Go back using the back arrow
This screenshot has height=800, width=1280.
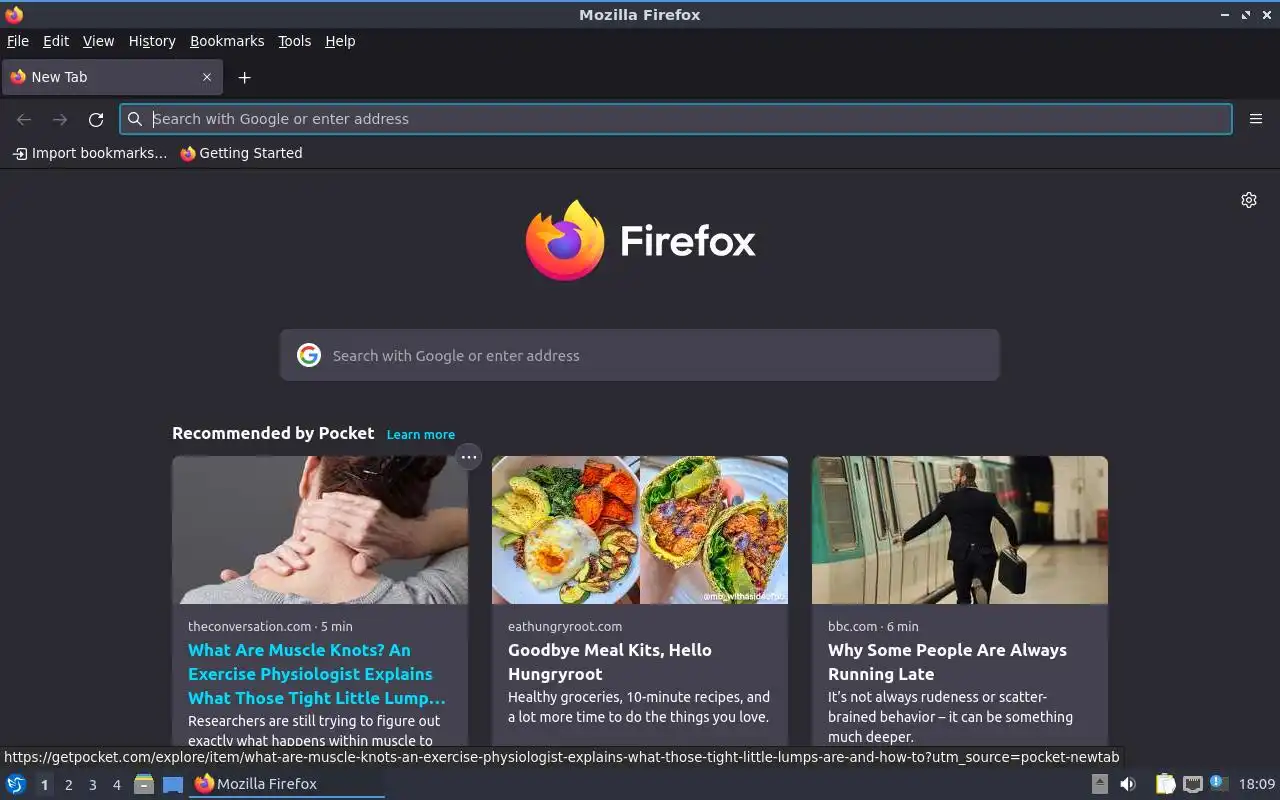tap(24, 119)
